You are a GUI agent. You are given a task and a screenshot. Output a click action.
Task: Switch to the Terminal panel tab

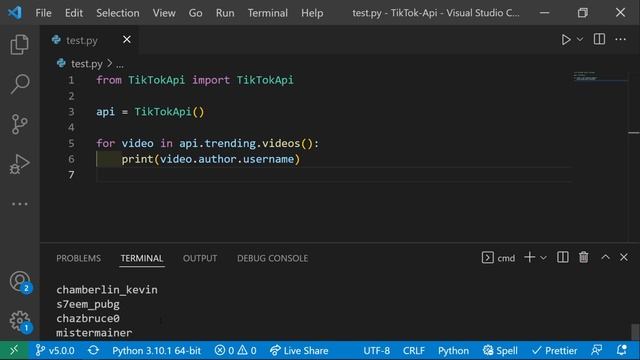(142, 258)
